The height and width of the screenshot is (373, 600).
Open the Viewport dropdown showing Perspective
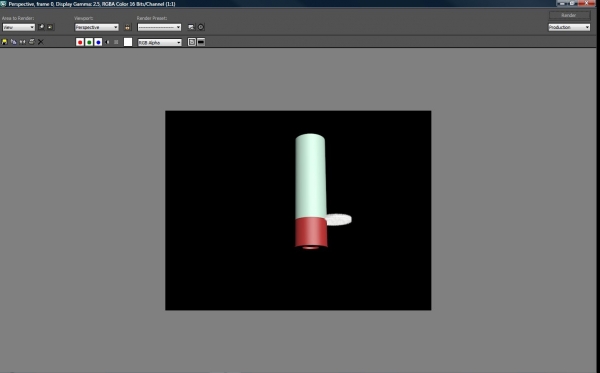pyautogui.click(x=96, y=27)
